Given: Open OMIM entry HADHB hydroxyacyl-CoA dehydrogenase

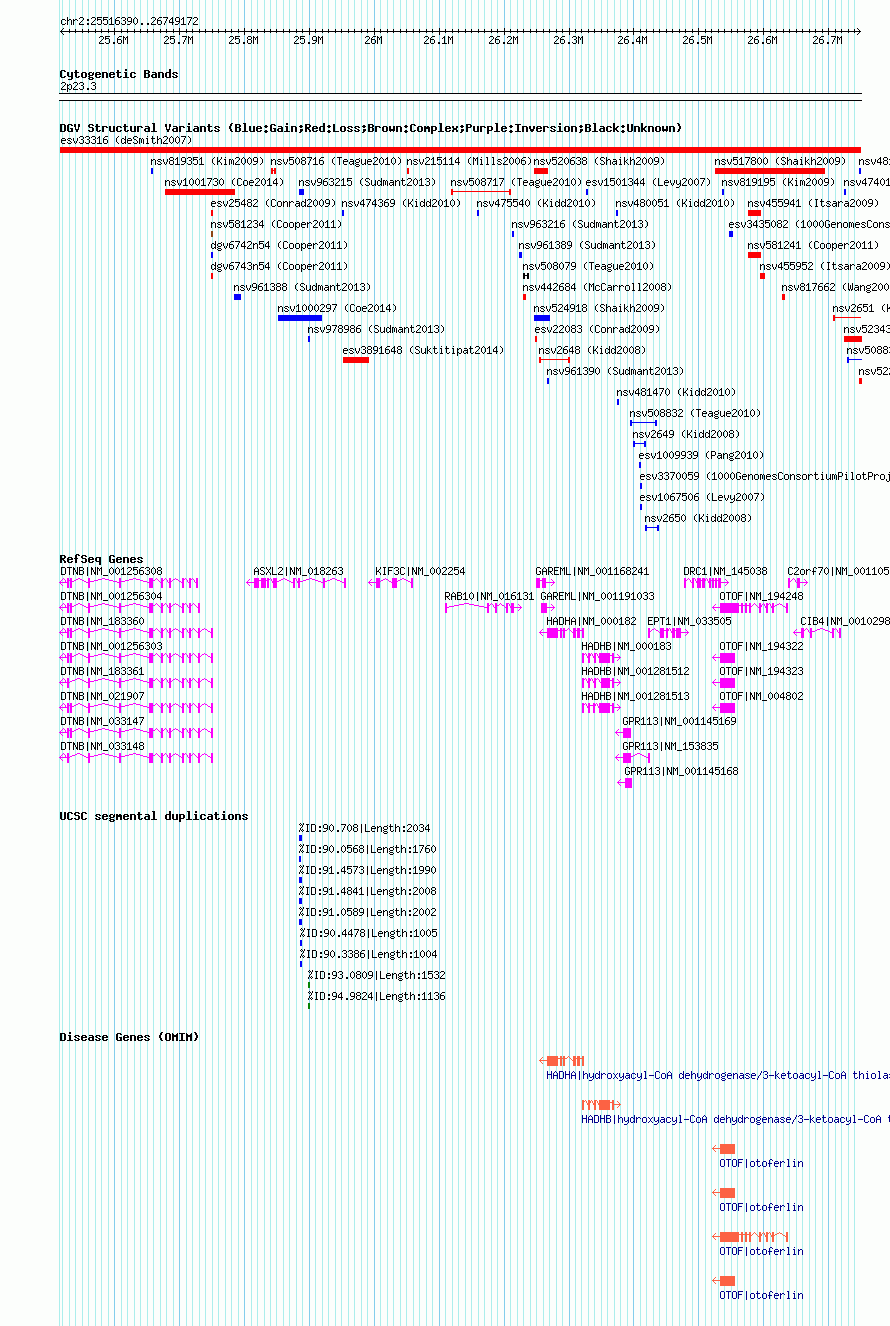Looking at the screenshot, I should click(735, 1119).
